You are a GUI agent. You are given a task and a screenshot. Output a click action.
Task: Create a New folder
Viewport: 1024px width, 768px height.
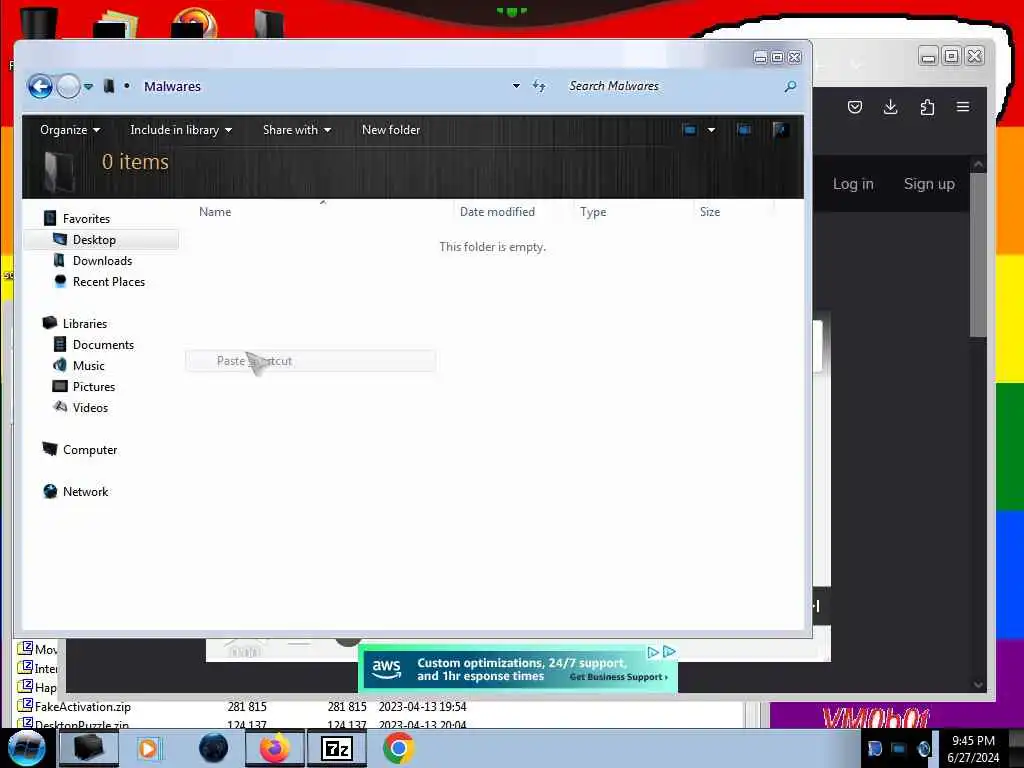pyautogui.click(x=391, y=129)
